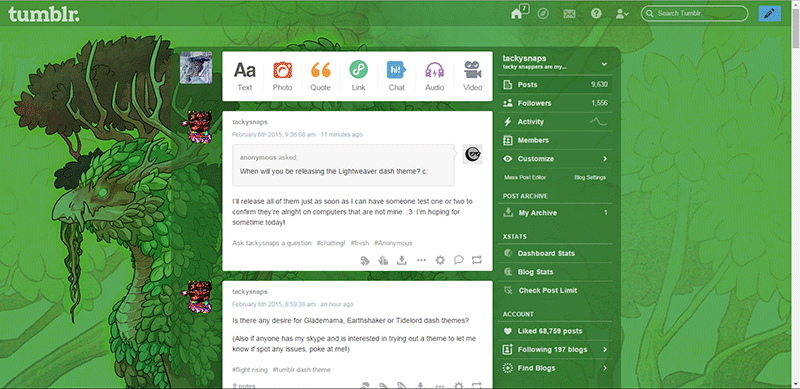This screenshot has height=389, width=800.
Task: Create a new Photo post
Action: [282, 76]
